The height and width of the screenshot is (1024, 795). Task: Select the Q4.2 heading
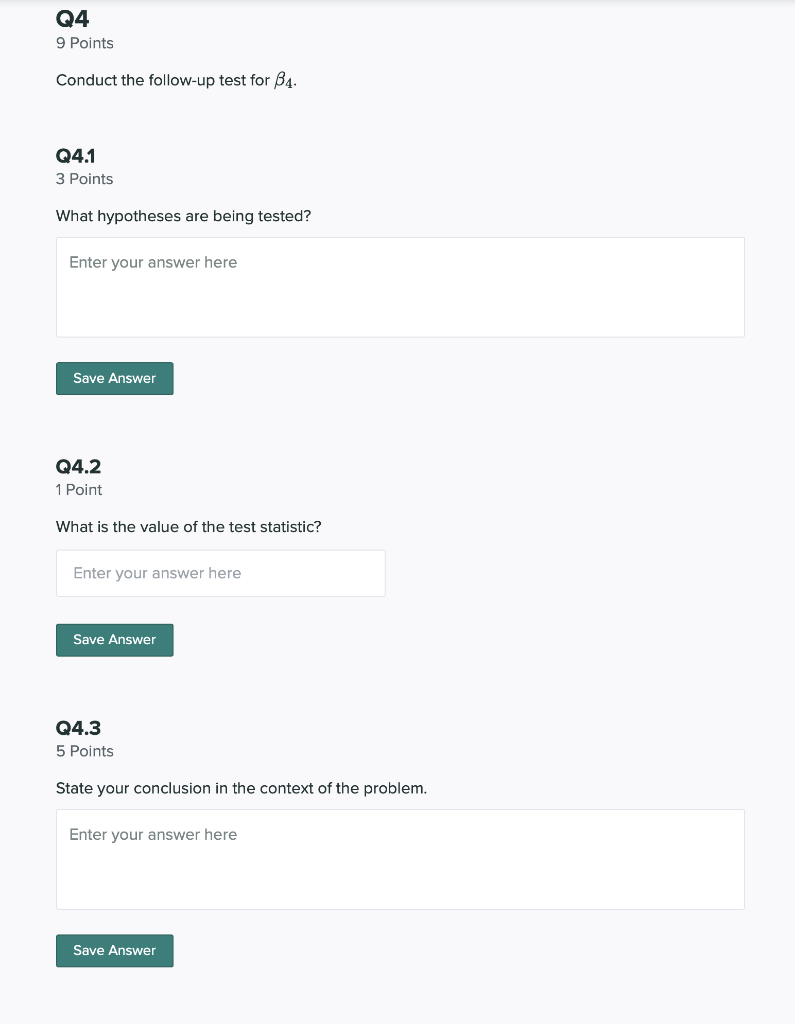tap(77, 466)
